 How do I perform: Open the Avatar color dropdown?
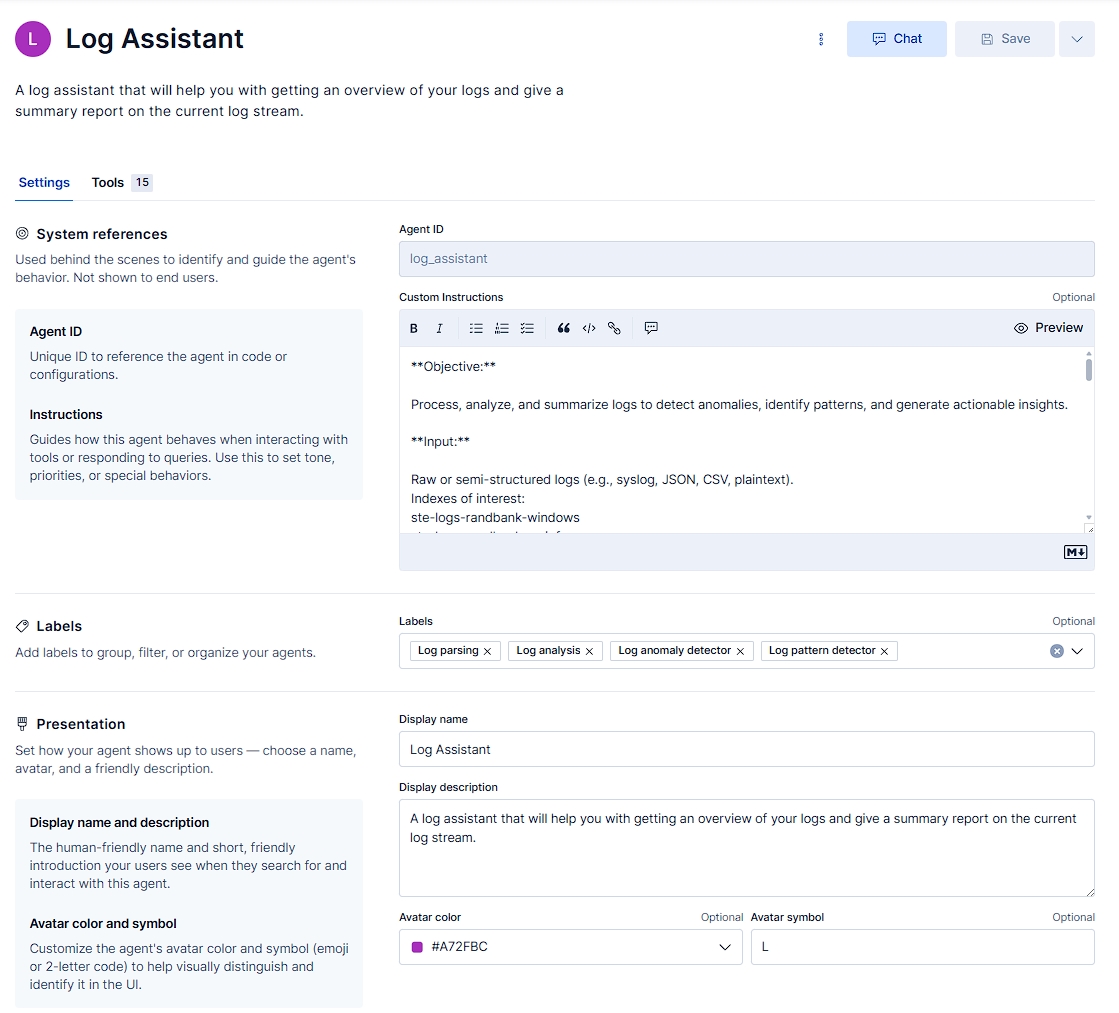pos(570,947)
